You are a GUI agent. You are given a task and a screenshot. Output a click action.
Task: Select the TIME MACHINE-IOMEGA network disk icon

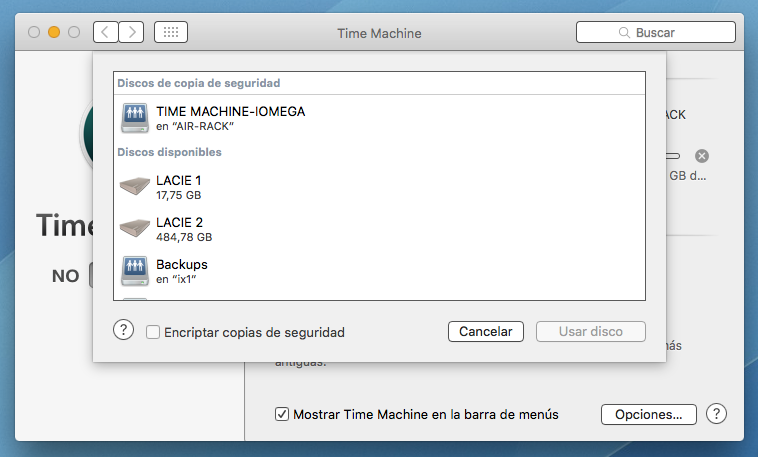(134, 118)
